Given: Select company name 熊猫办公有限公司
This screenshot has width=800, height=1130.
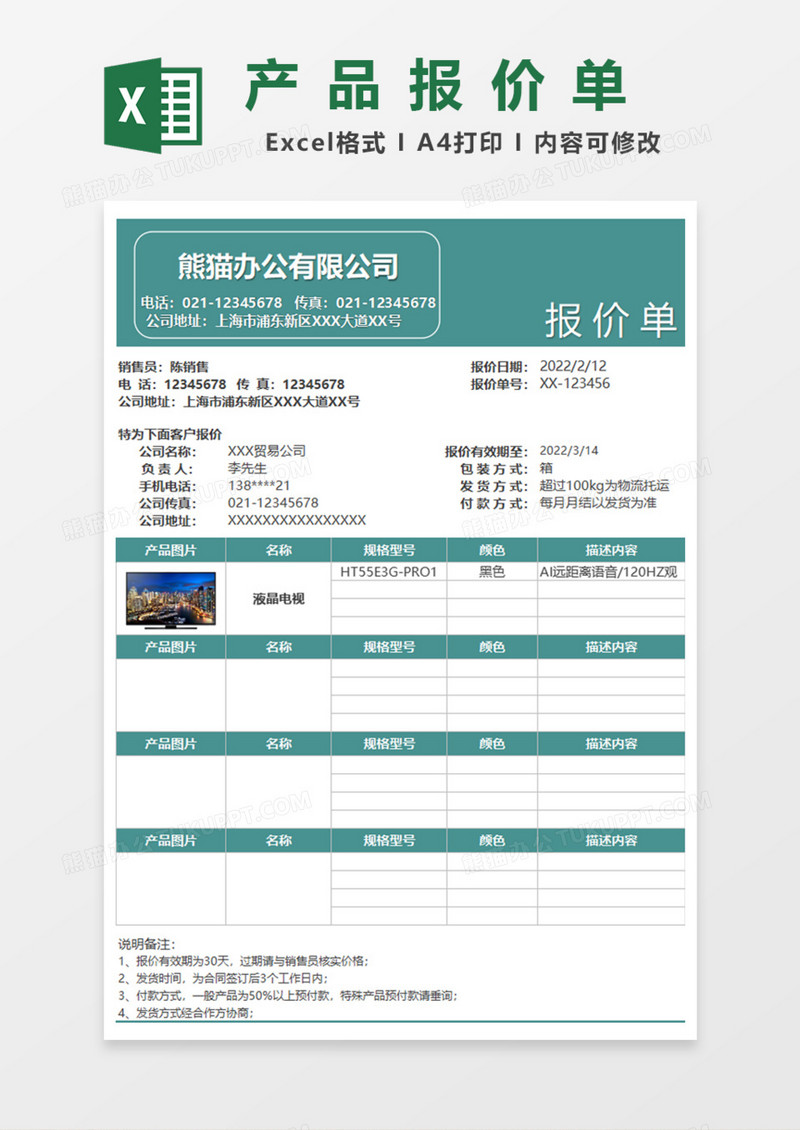Looking at the screenshot, I should click(x=288, y=267).
